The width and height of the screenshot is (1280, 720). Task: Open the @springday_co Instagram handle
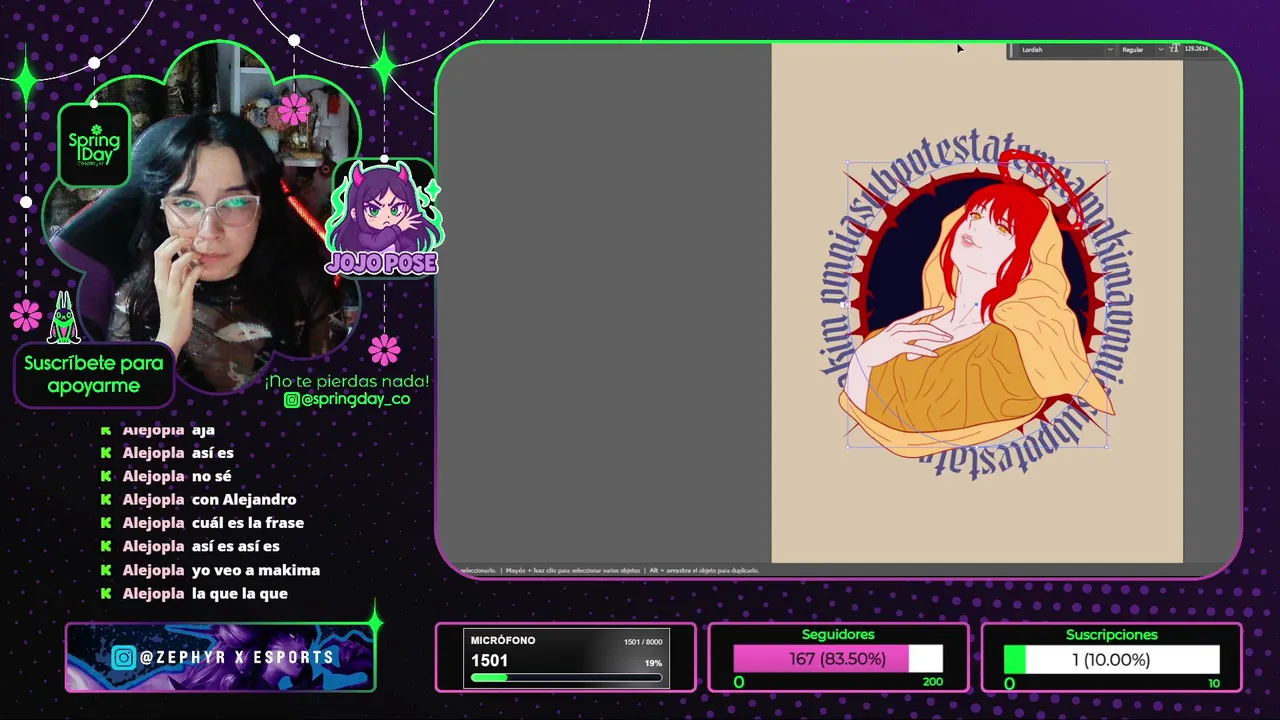(355, 399)
